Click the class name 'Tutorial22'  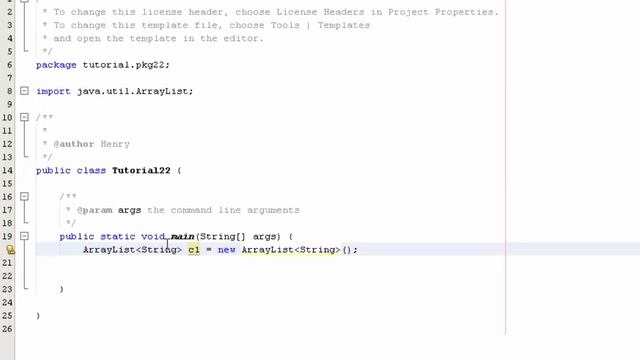coord(141,170)
